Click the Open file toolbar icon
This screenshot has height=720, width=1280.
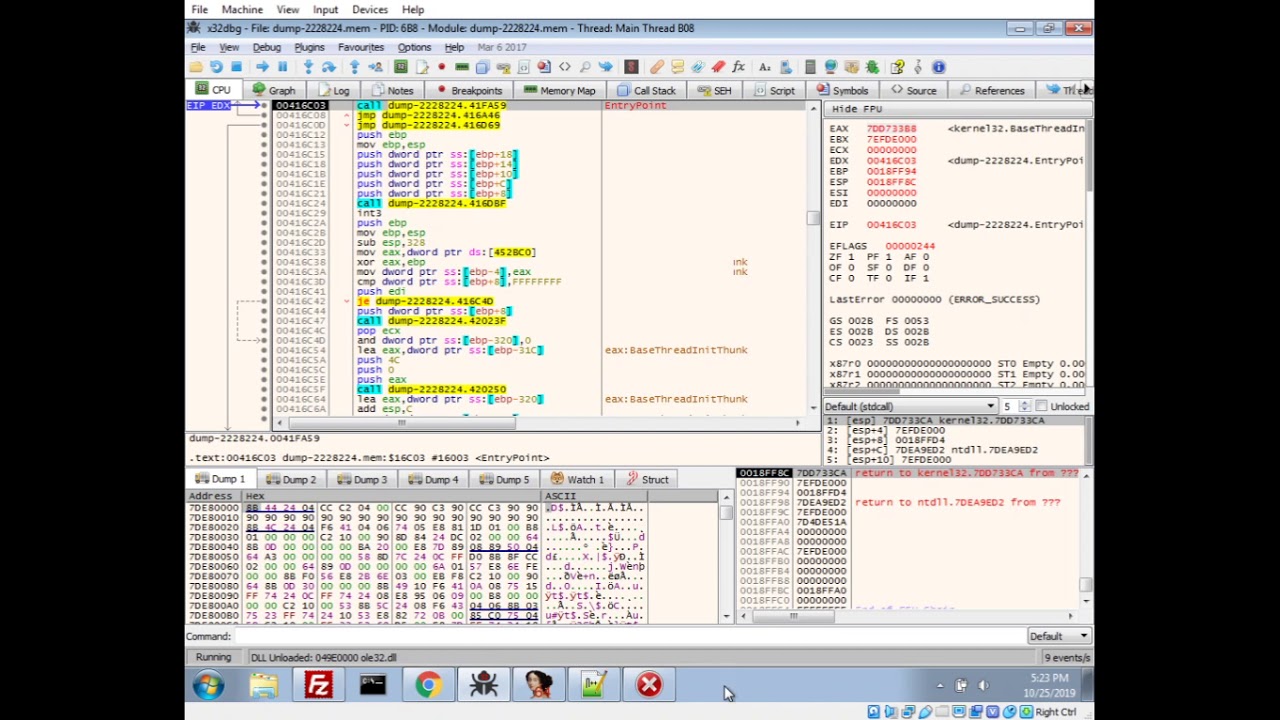(195, 67)
